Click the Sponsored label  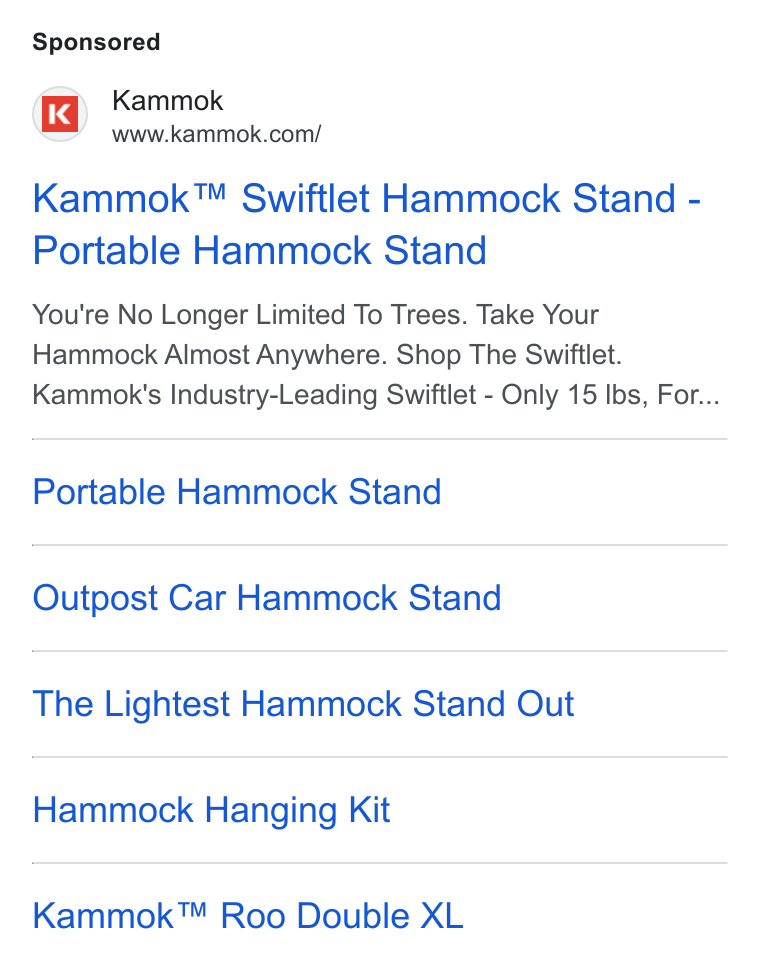coord(96,43)
